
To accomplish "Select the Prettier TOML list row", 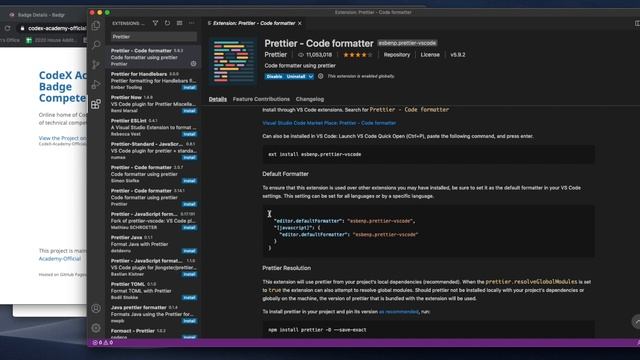I will coord(154,291).
